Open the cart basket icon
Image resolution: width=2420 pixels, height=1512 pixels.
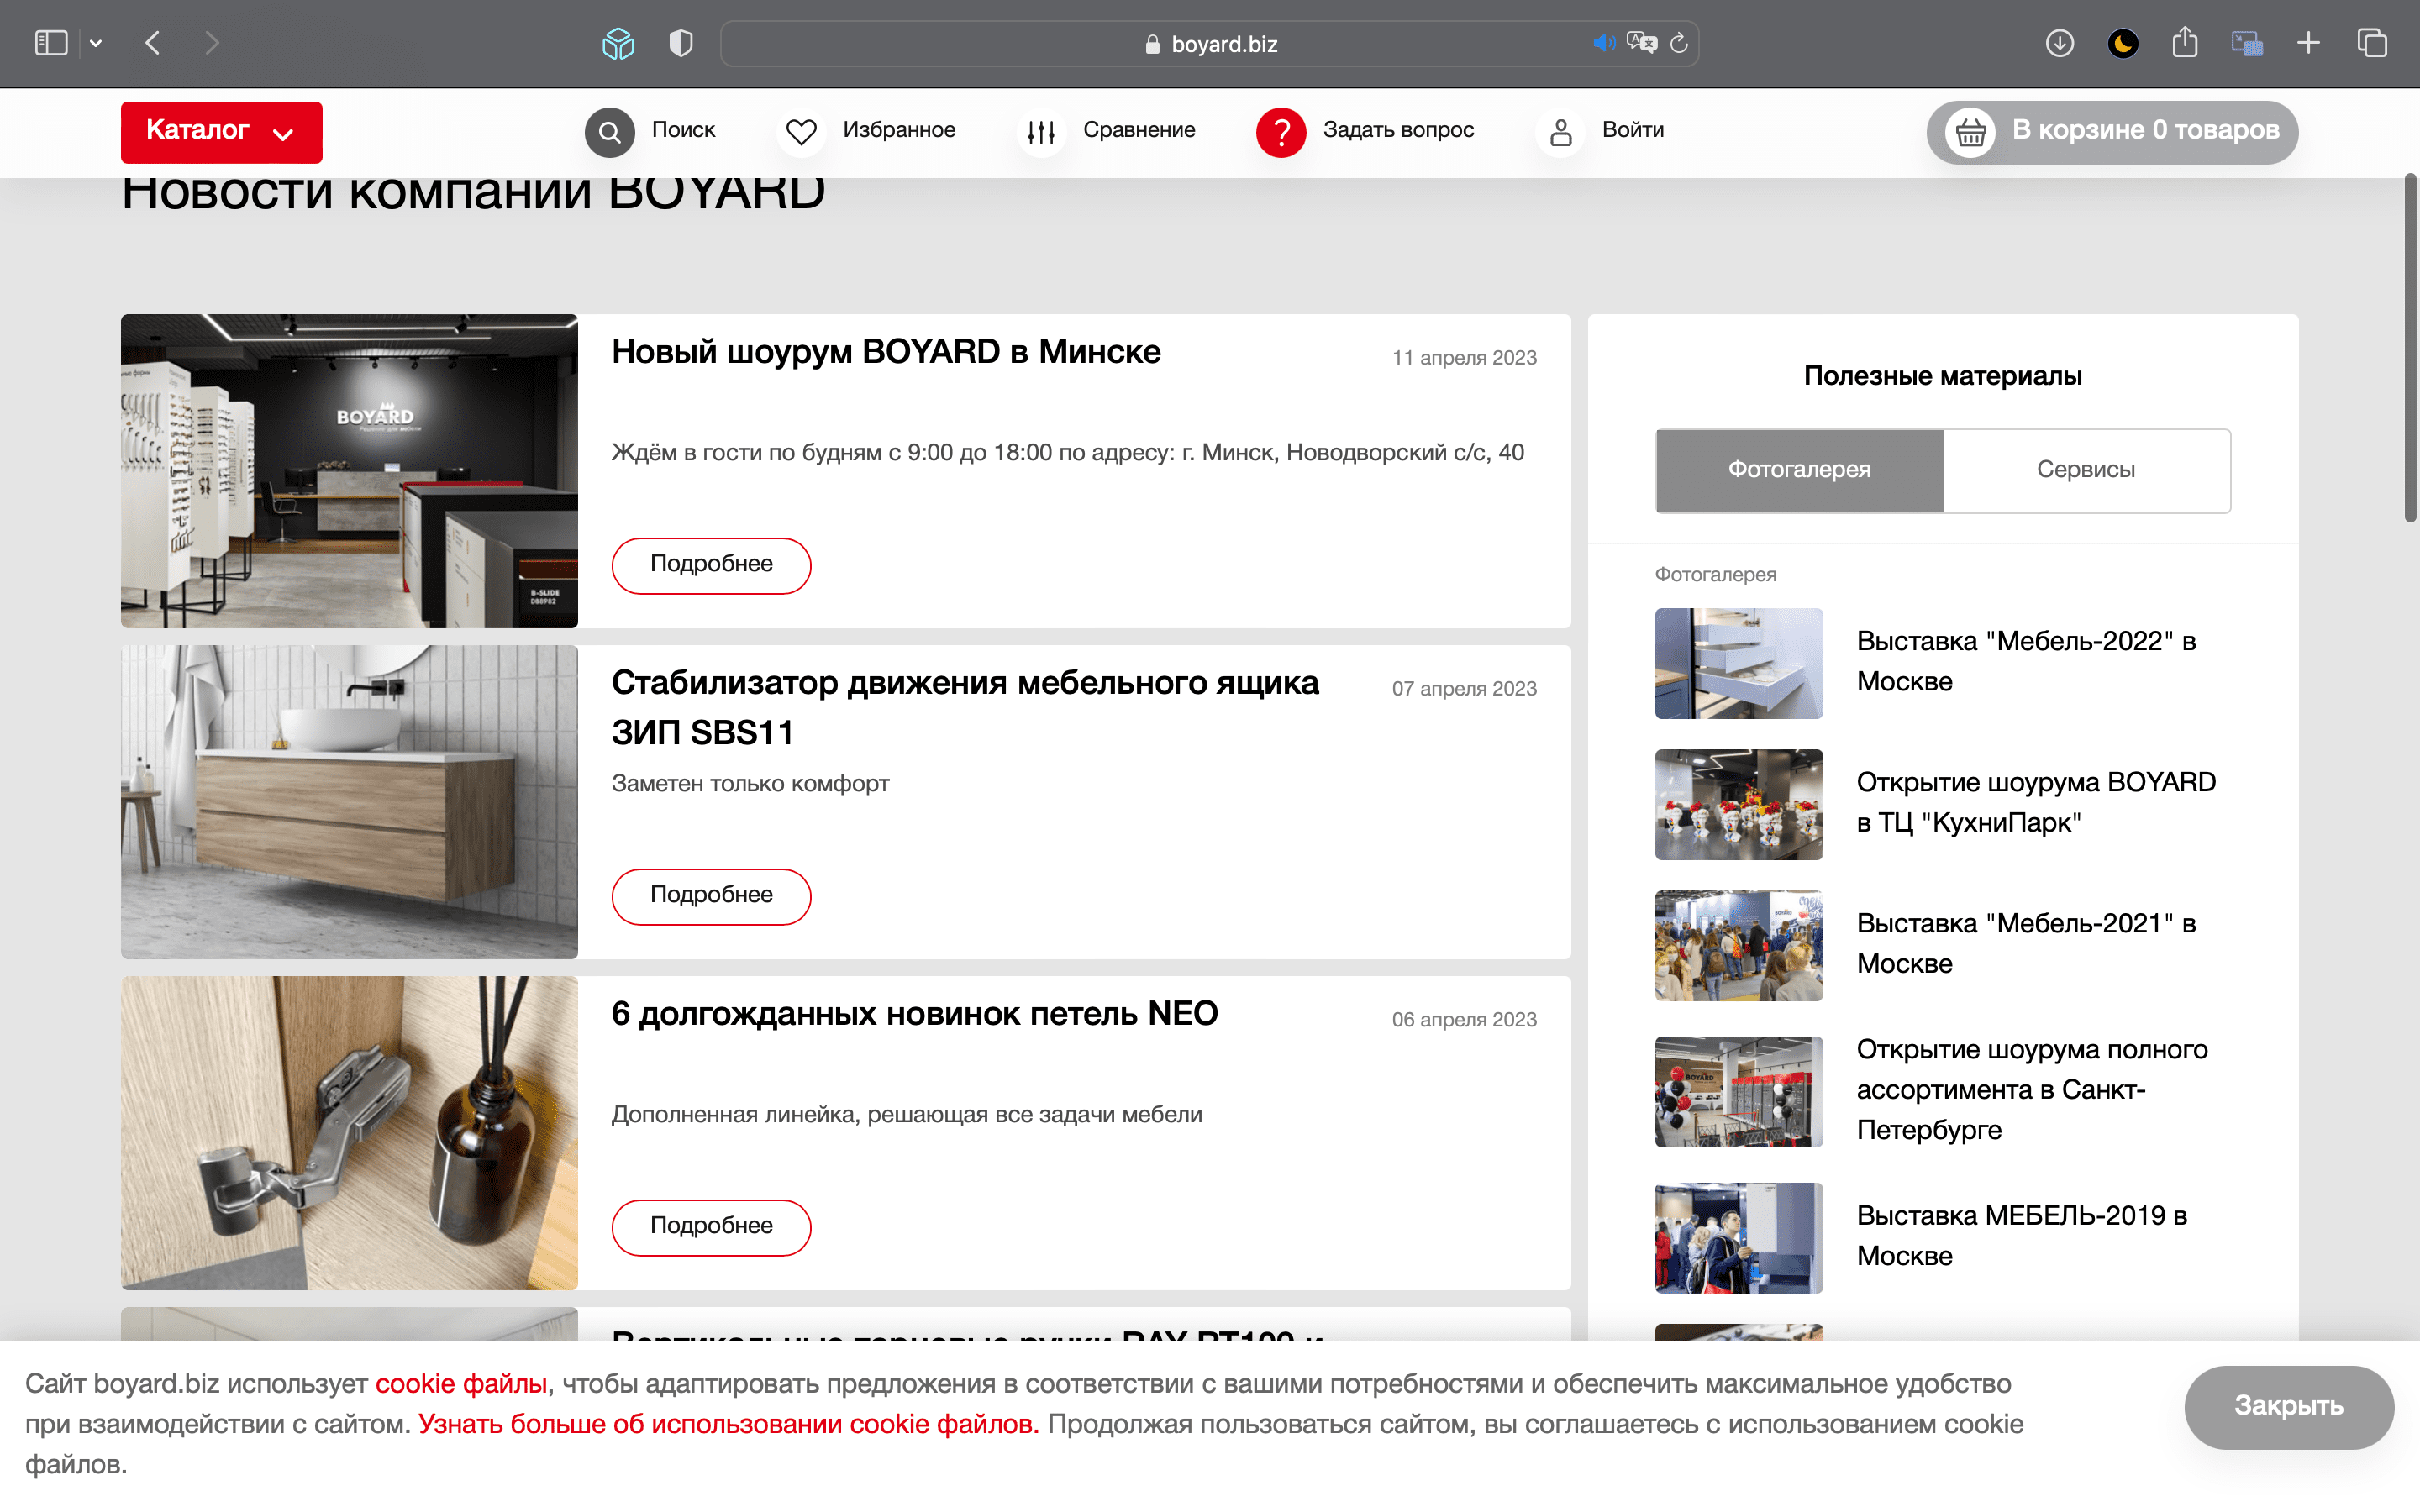[x=1970, y=132]
